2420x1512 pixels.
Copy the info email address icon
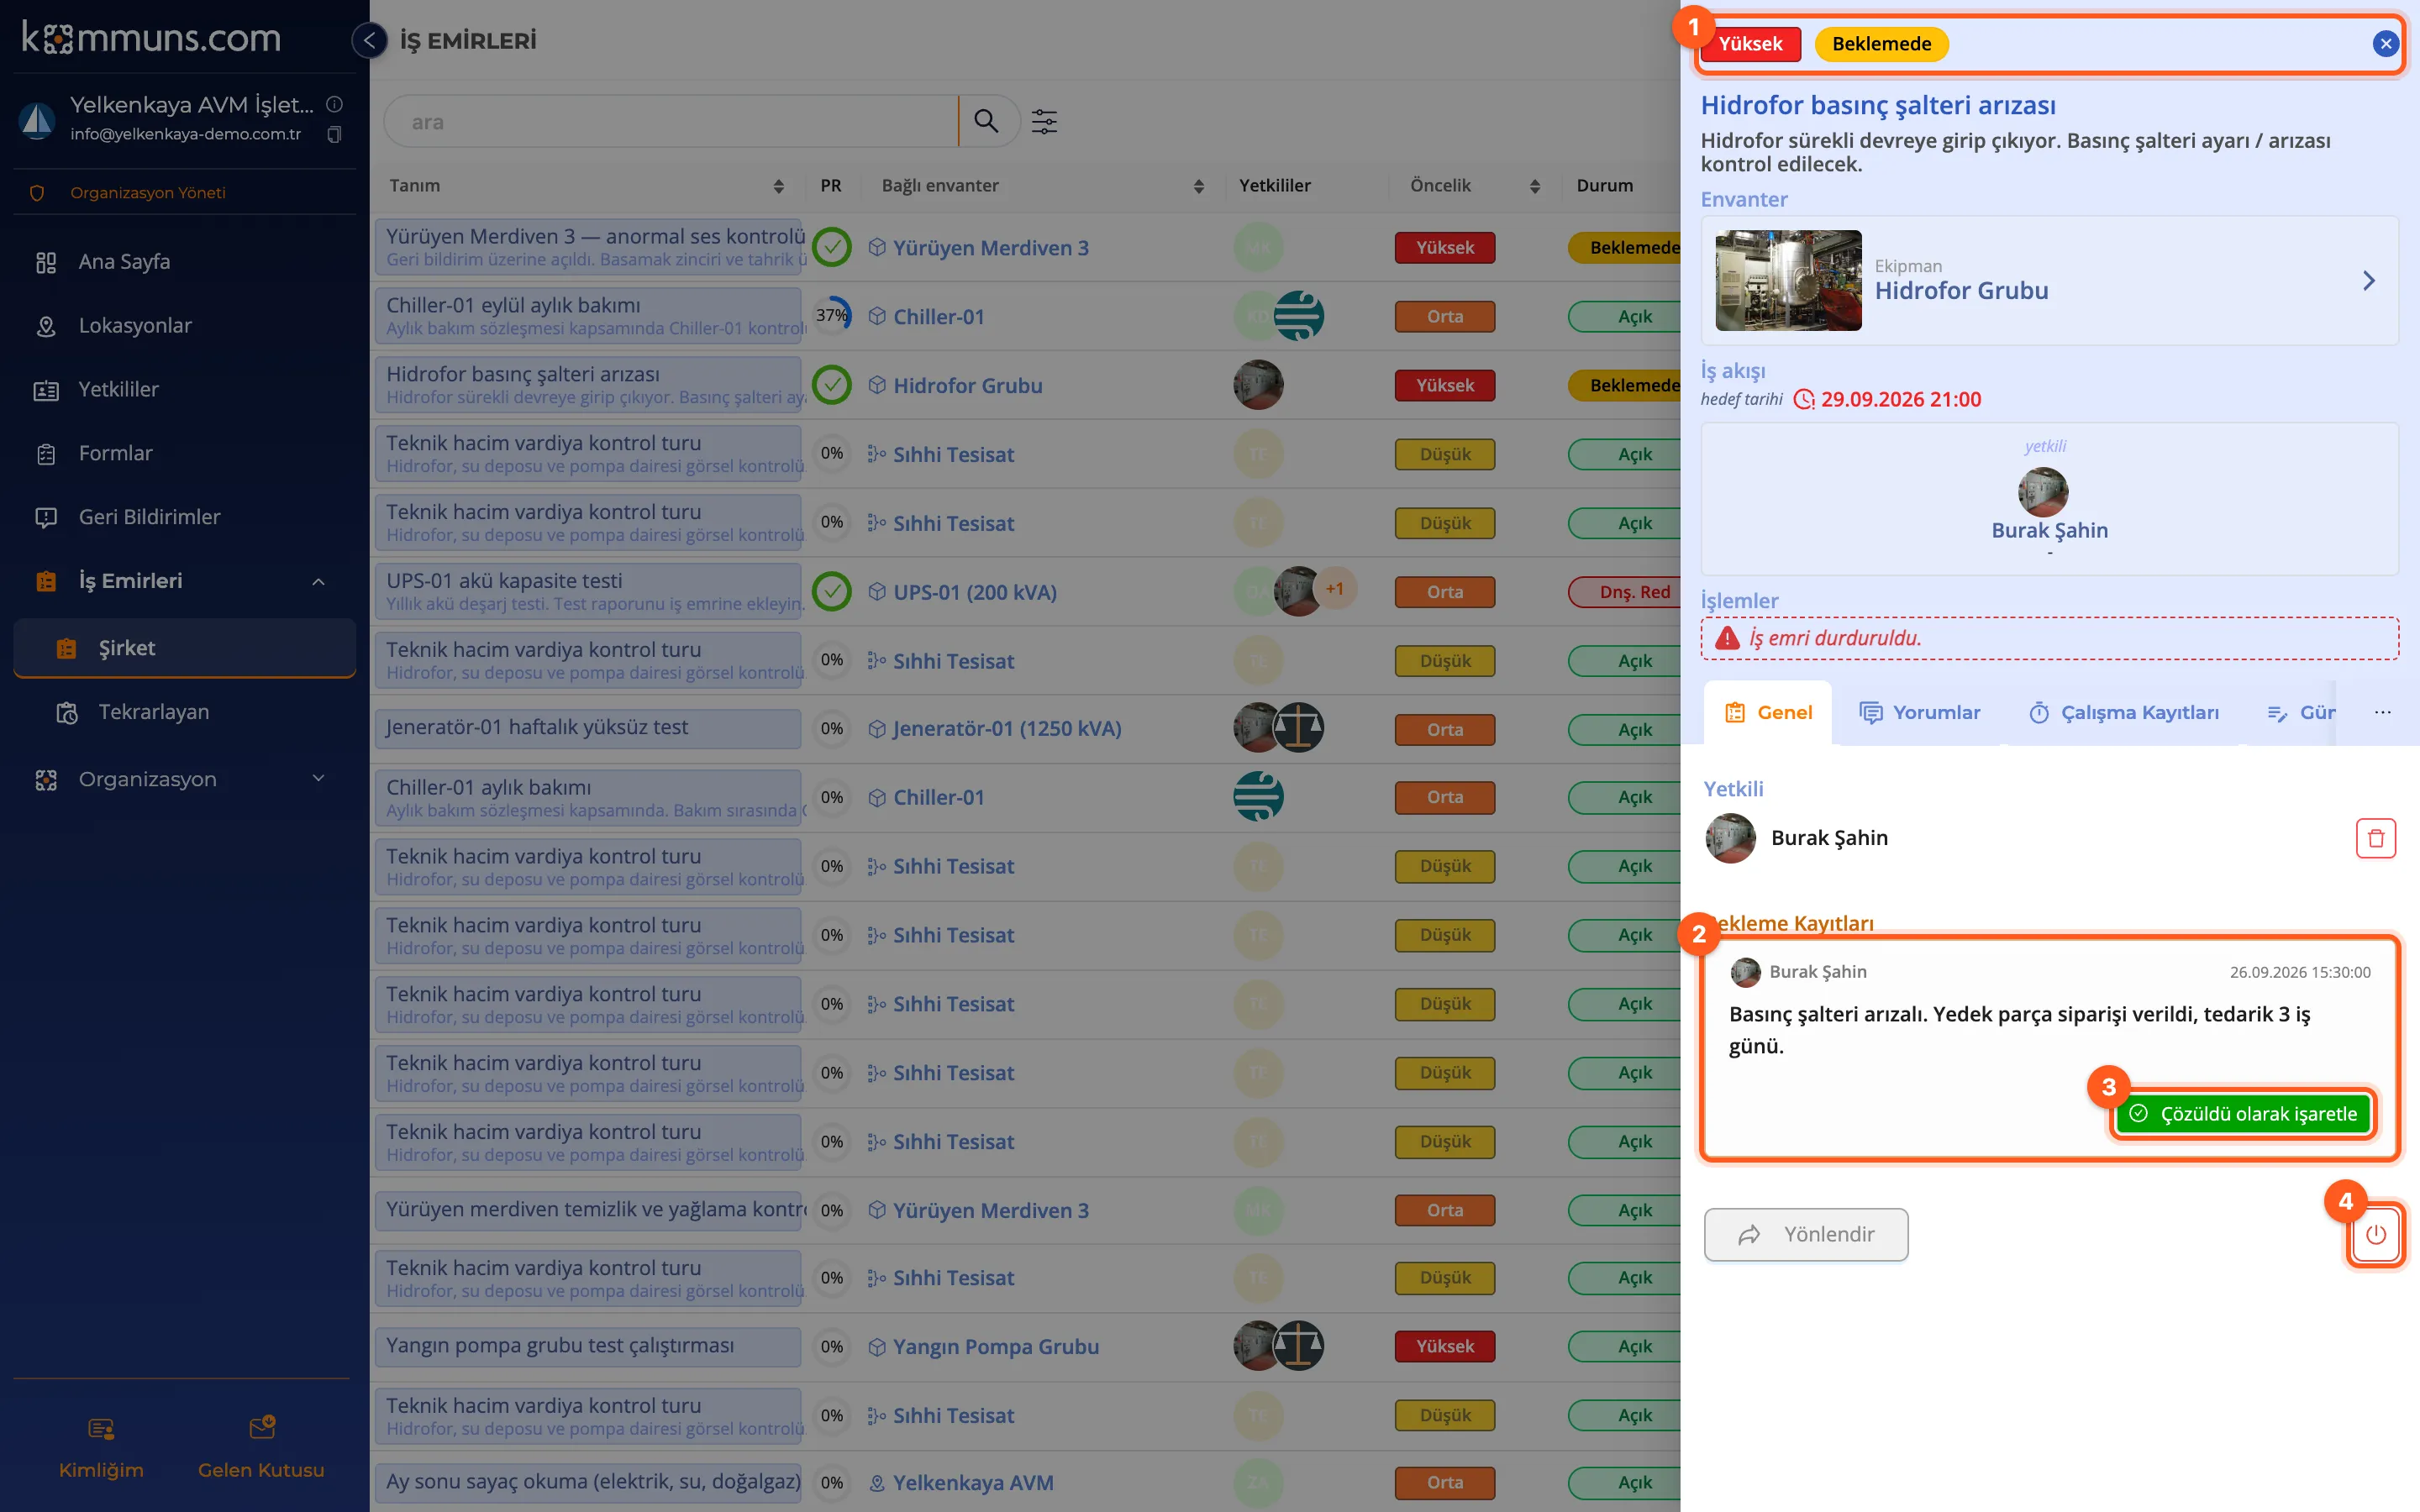click(334, 134)
